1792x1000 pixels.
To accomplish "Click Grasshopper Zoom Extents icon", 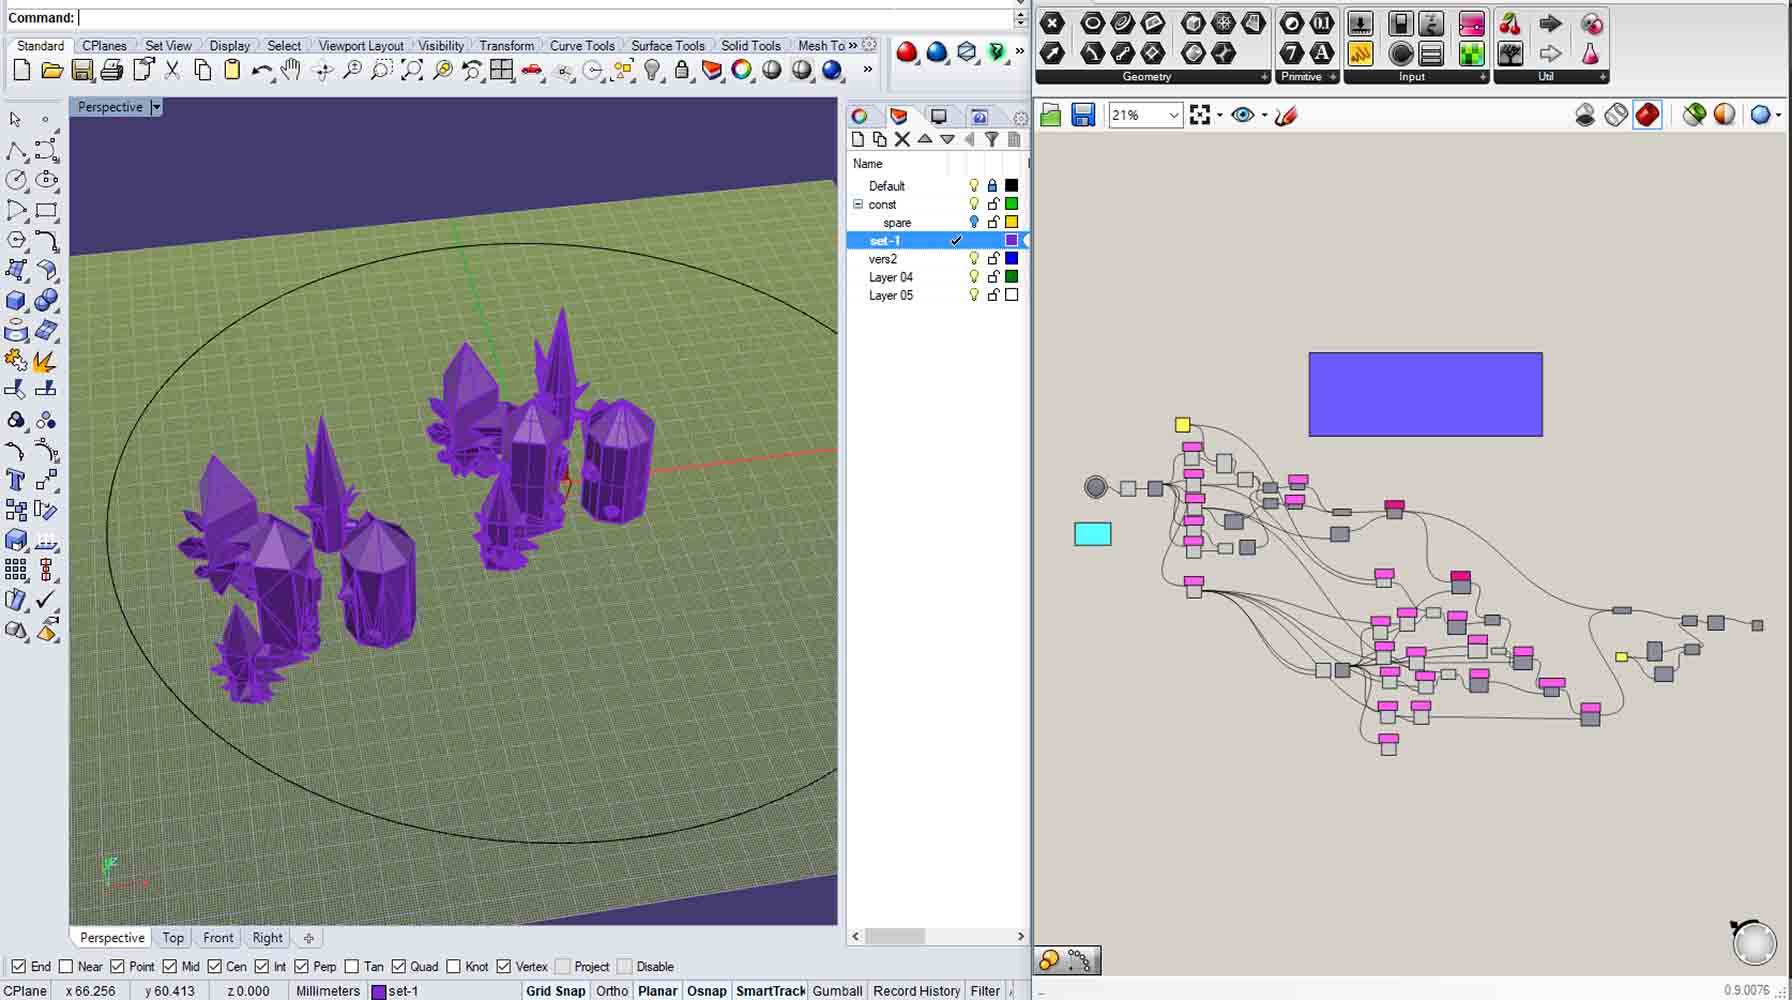I will tap(1200, 116).
